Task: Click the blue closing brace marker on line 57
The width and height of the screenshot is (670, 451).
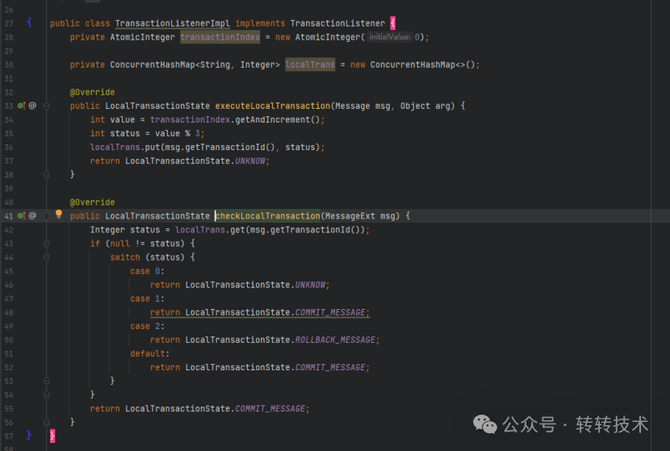Action: [x=29, y=435]
